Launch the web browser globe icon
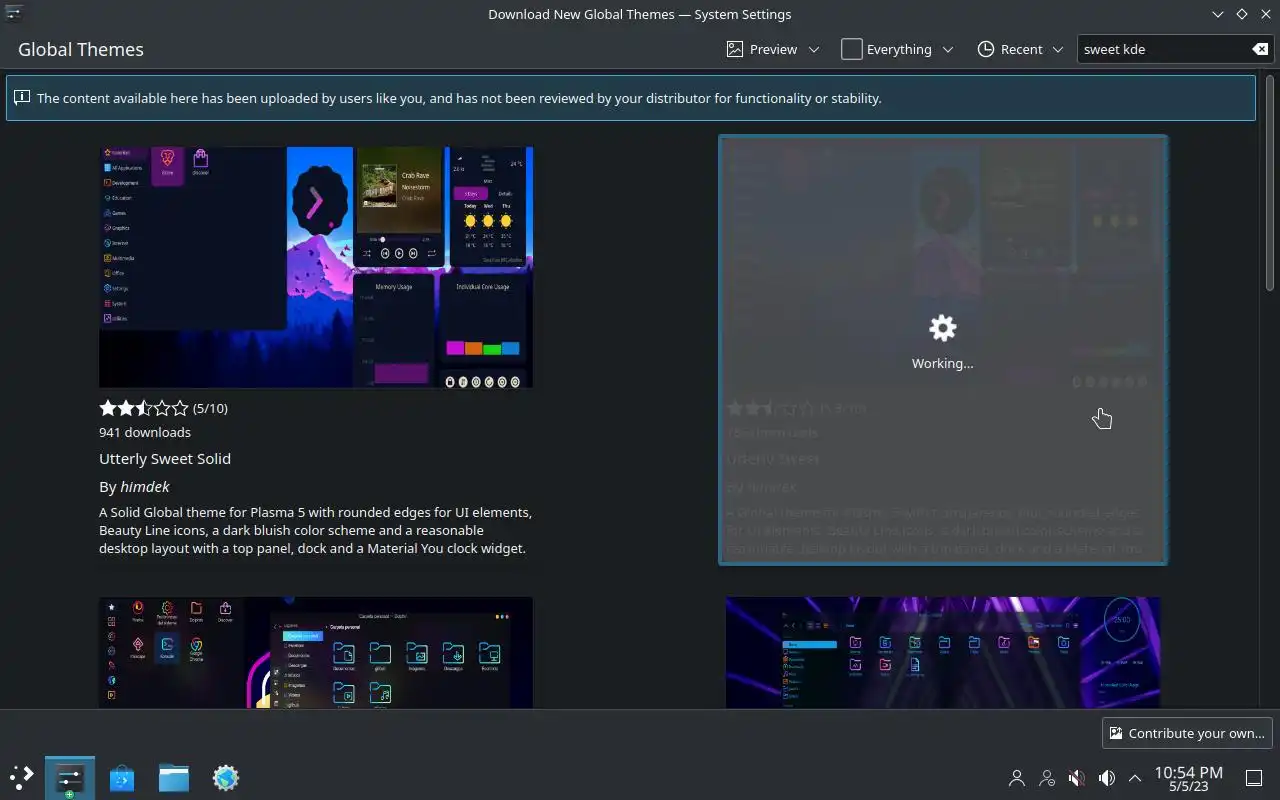The height and width of the screenshot is (800, 1280). click(x=226, y=777)
